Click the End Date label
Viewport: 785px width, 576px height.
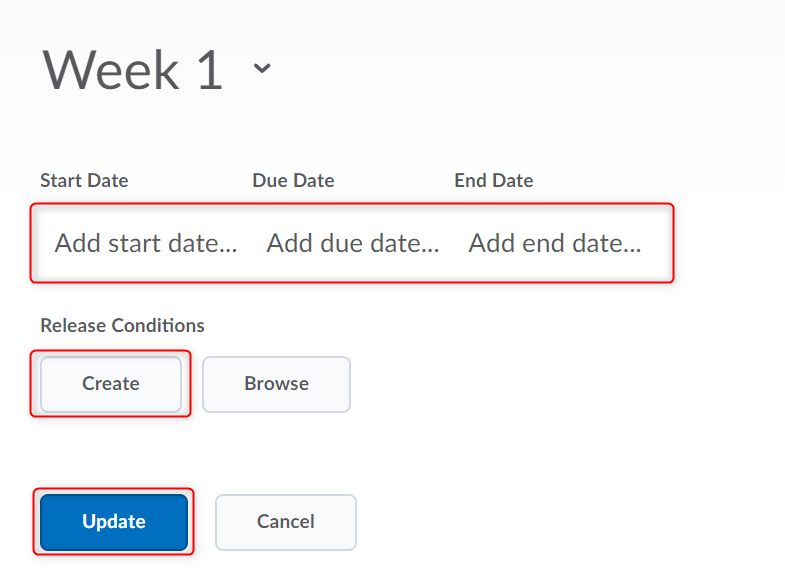[494, 181]
